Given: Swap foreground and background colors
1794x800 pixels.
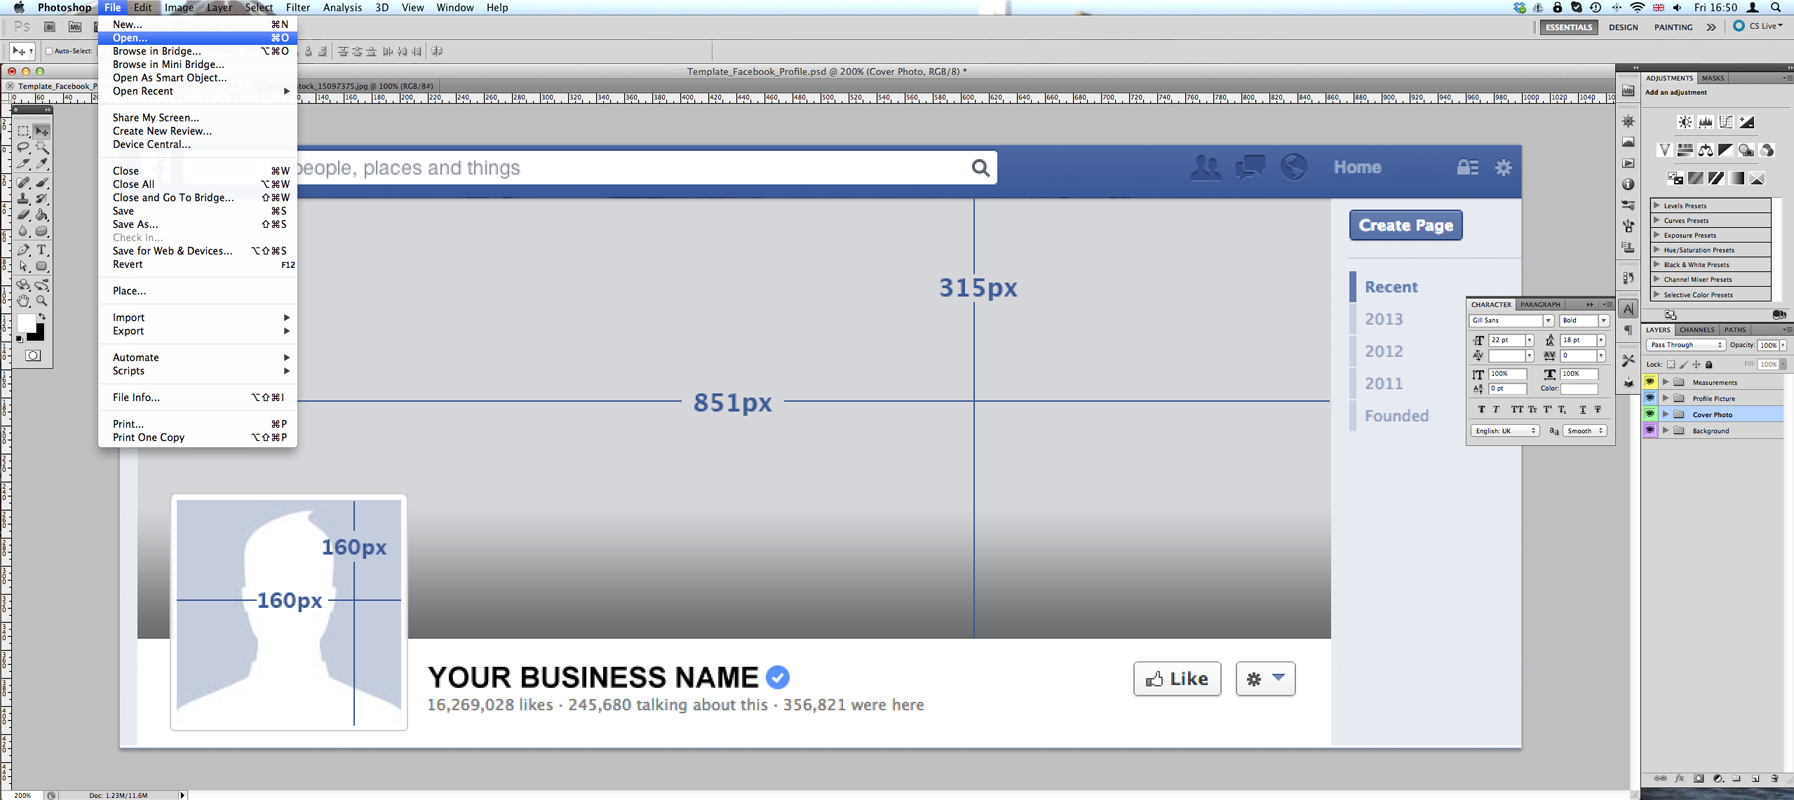Looking at the screenshot, I should coord(41,316).
